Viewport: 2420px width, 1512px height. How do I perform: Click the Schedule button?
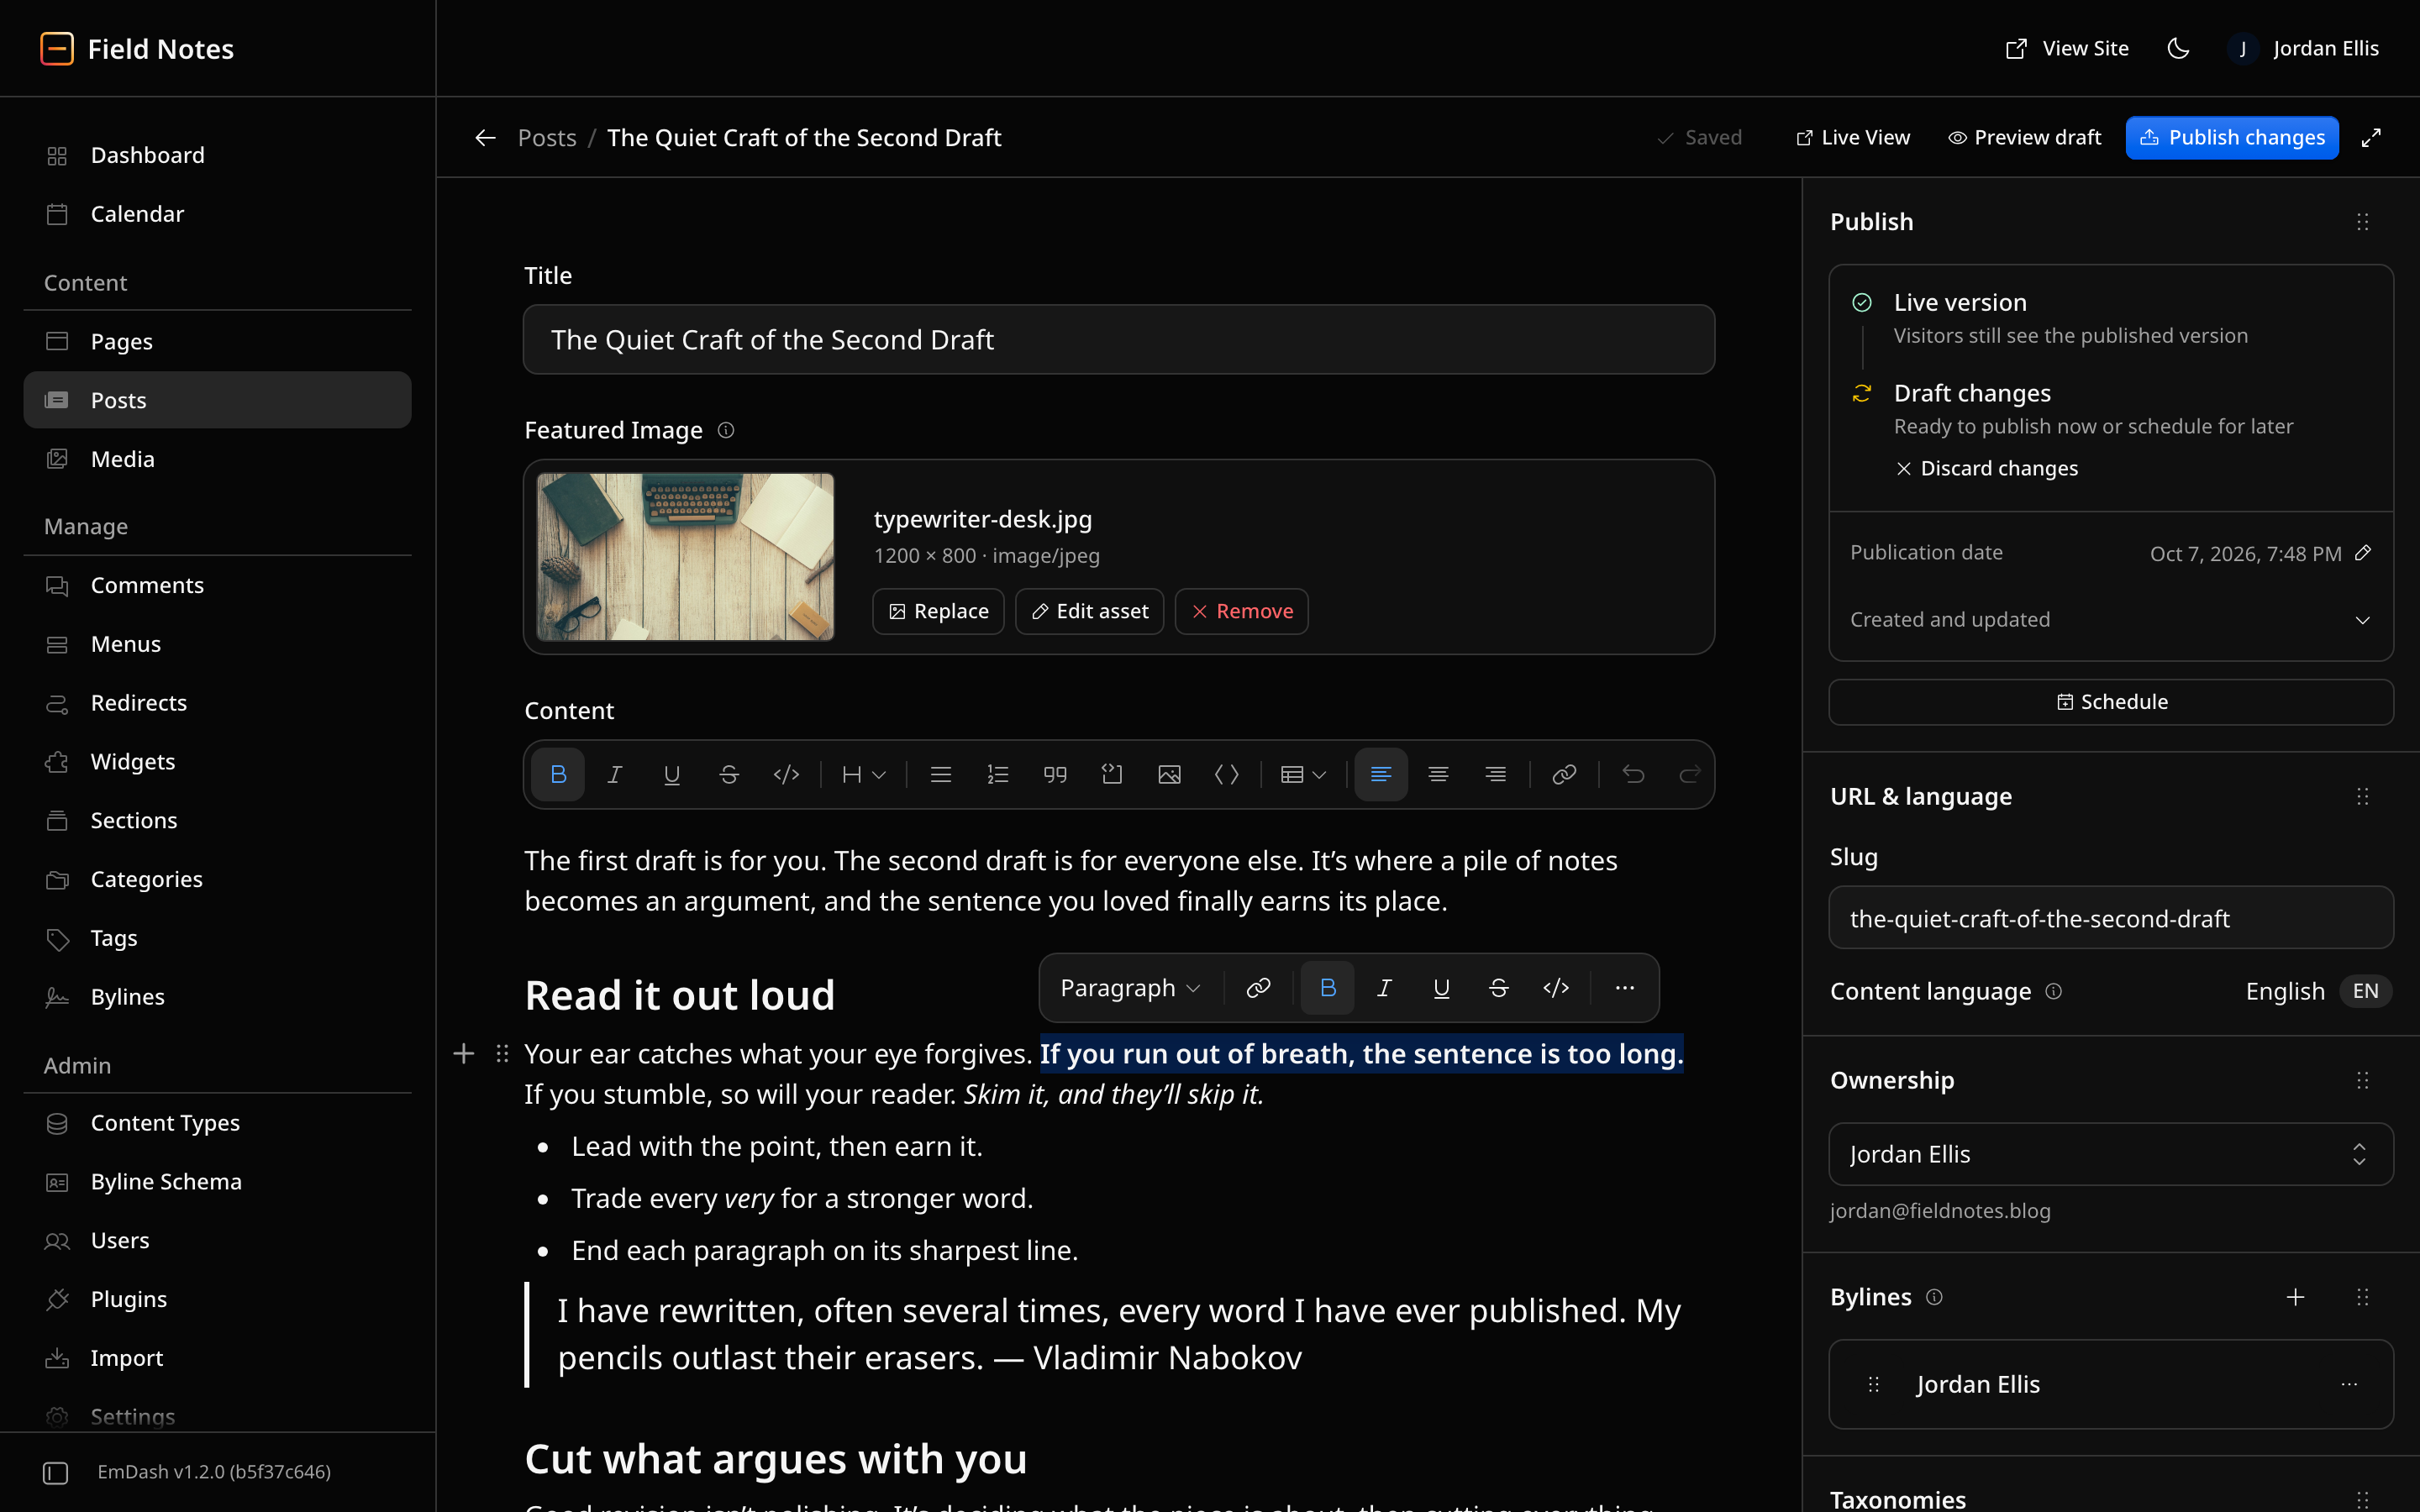2111,702
